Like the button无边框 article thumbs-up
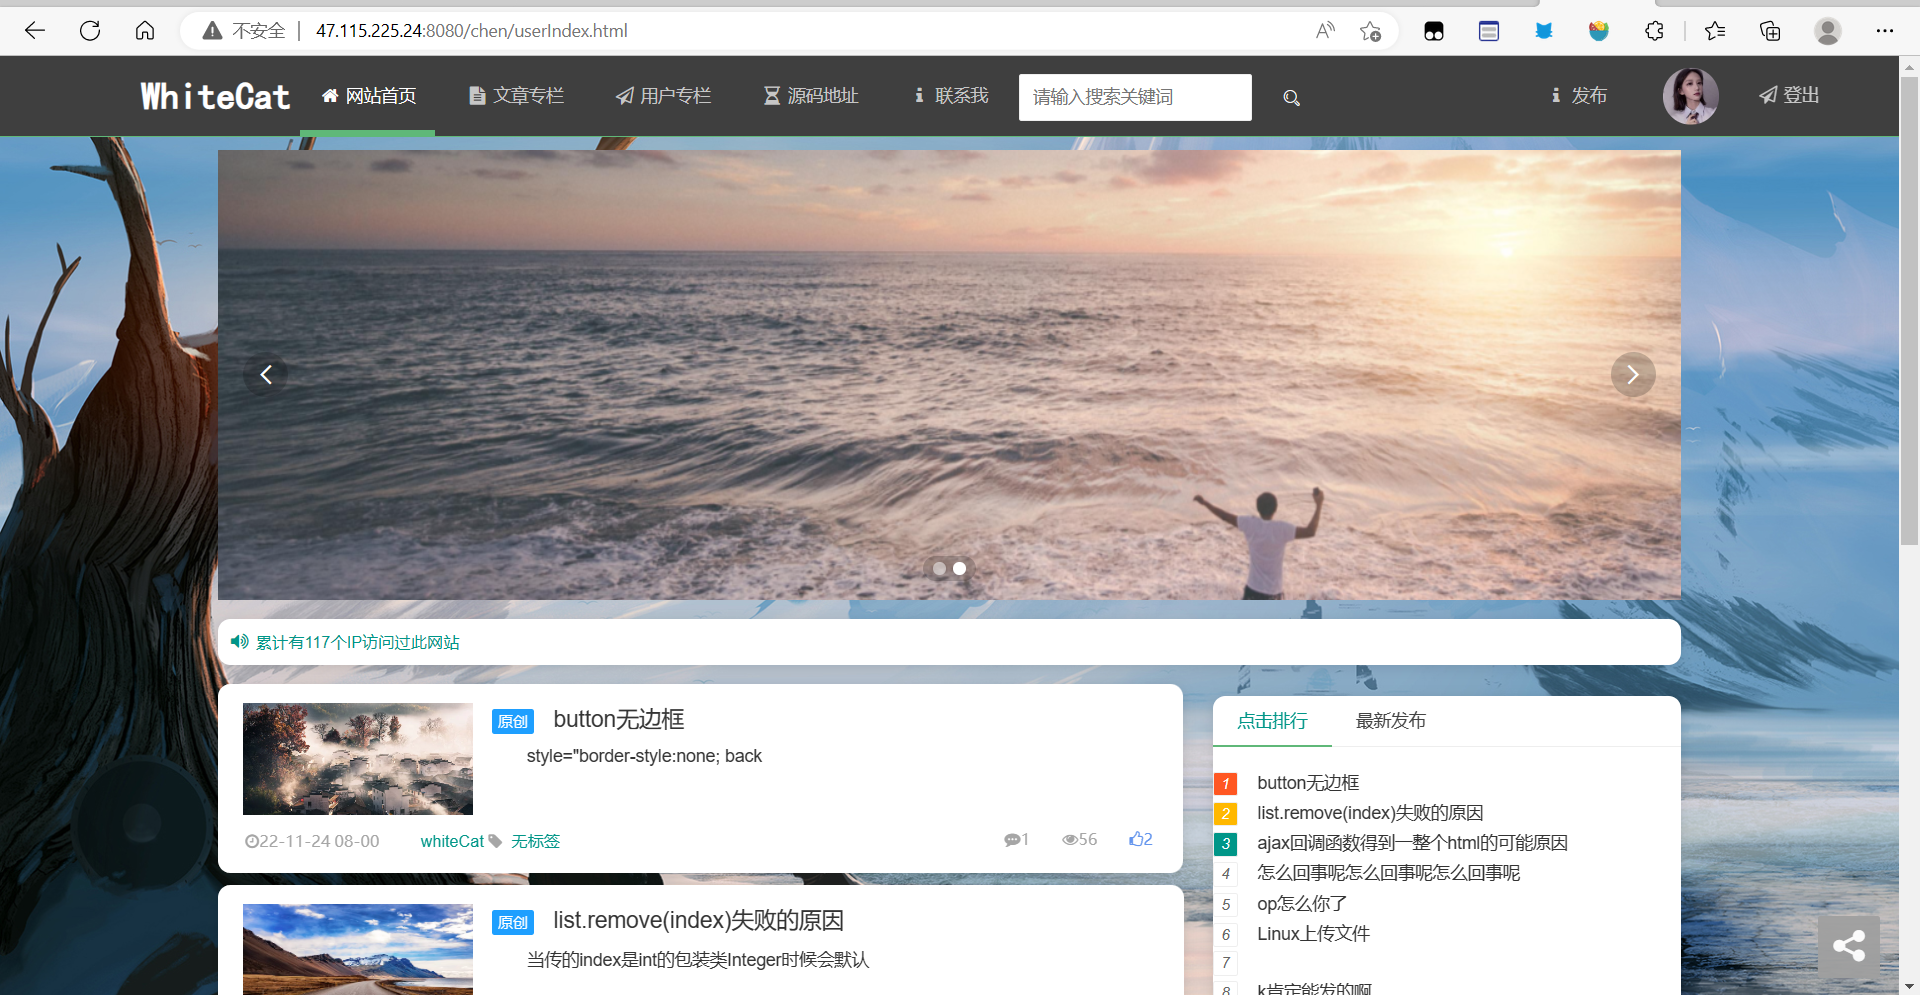The width and height of the screenshot is (1920, 995). pos(1140,839)
